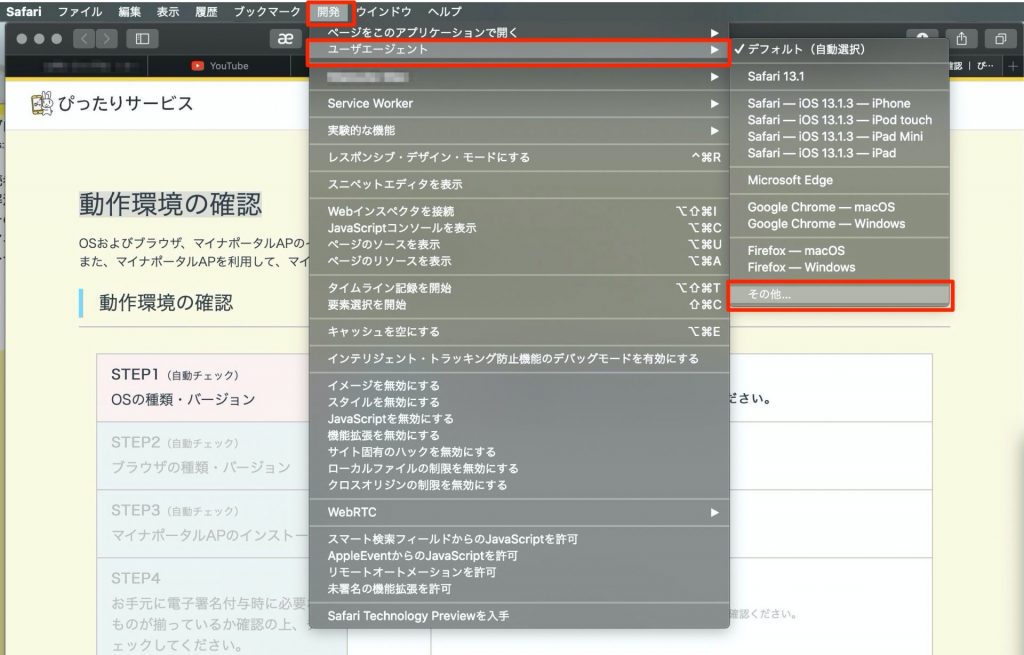Select ページのリソースを表示
Viewport: 1024px width, 655px height.
(x=519, y=261)
